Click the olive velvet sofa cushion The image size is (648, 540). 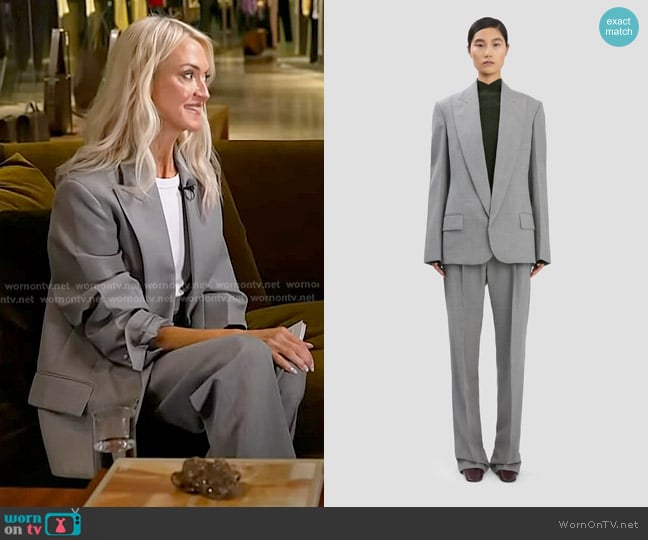click(x=25, y=185)
